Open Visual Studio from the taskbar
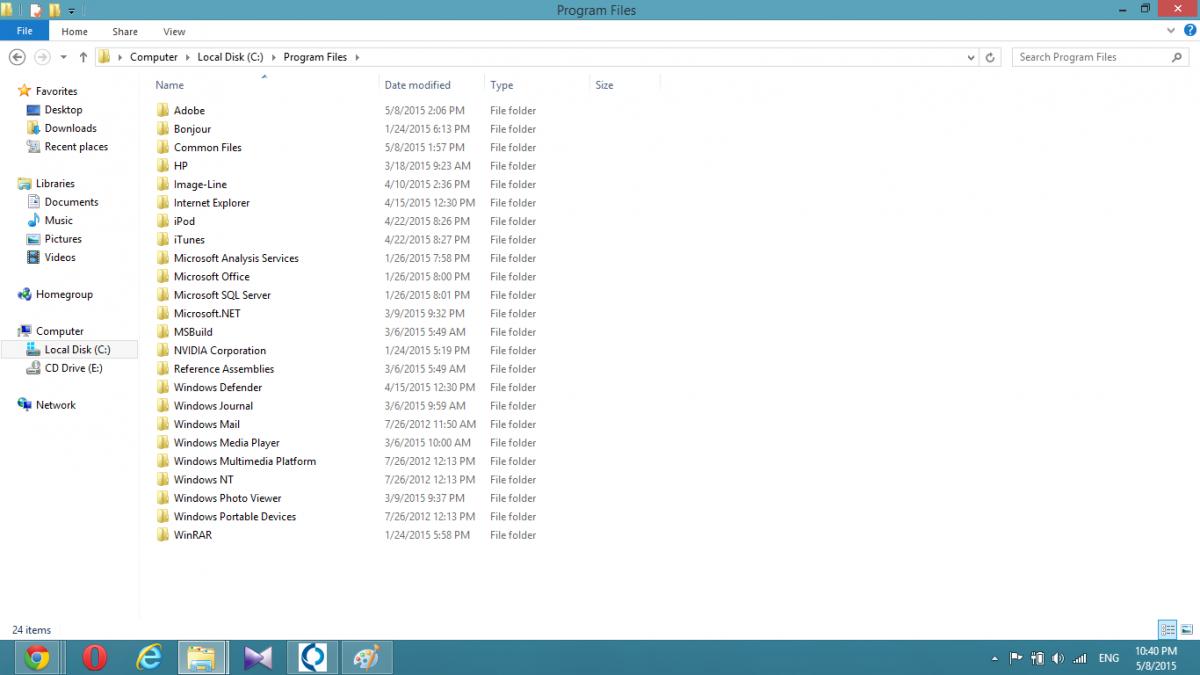This screenshot has height=675, width=1200. pyautogui.click(x=258, y=657)
